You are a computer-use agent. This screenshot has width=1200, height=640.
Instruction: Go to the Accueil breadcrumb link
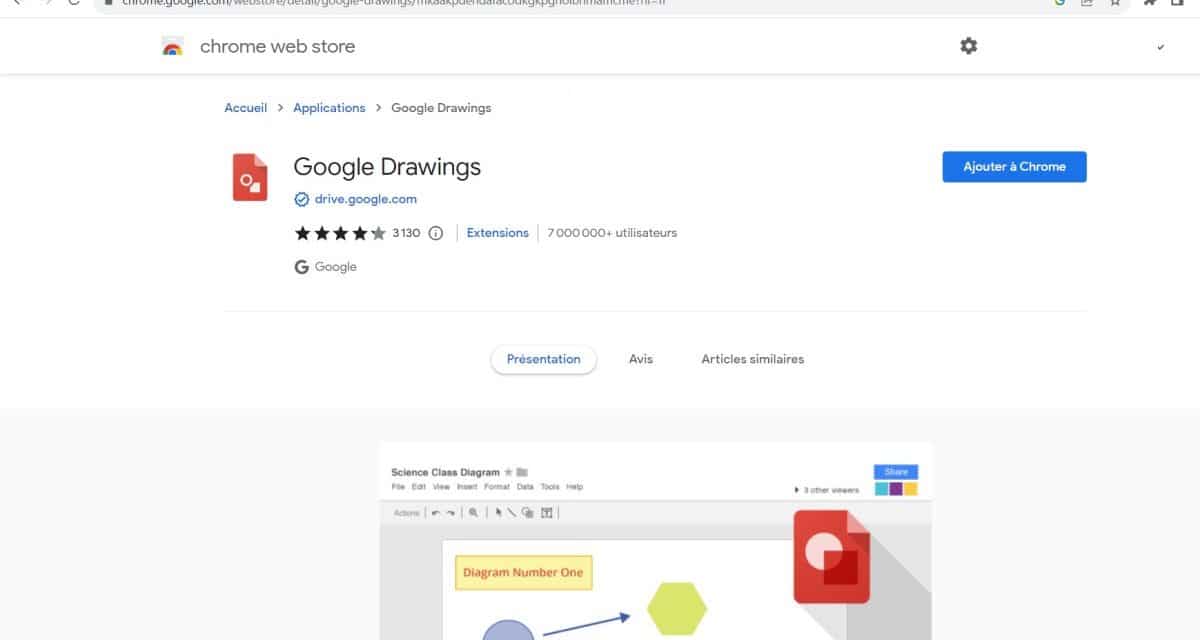click(x=246, y=108)
